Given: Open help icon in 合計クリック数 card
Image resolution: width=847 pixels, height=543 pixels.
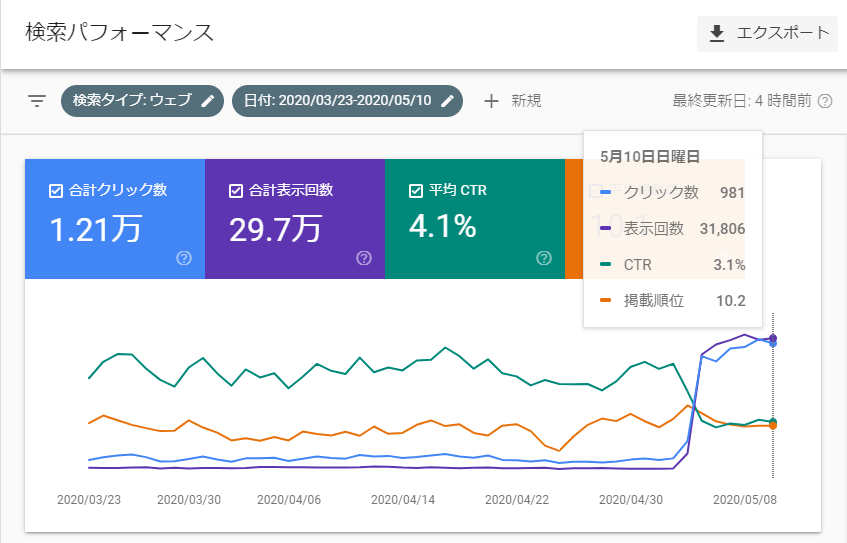Looking at the screenshot, I should pos(184,258).
